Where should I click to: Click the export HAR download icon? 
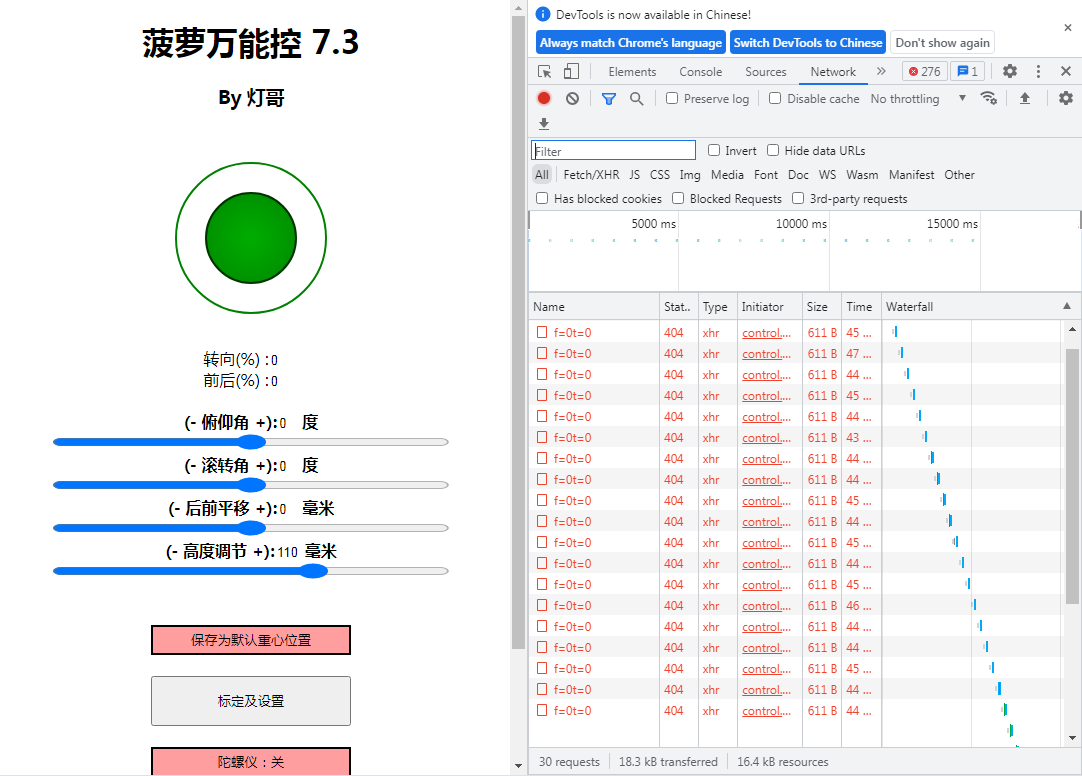tap(543, 123)
